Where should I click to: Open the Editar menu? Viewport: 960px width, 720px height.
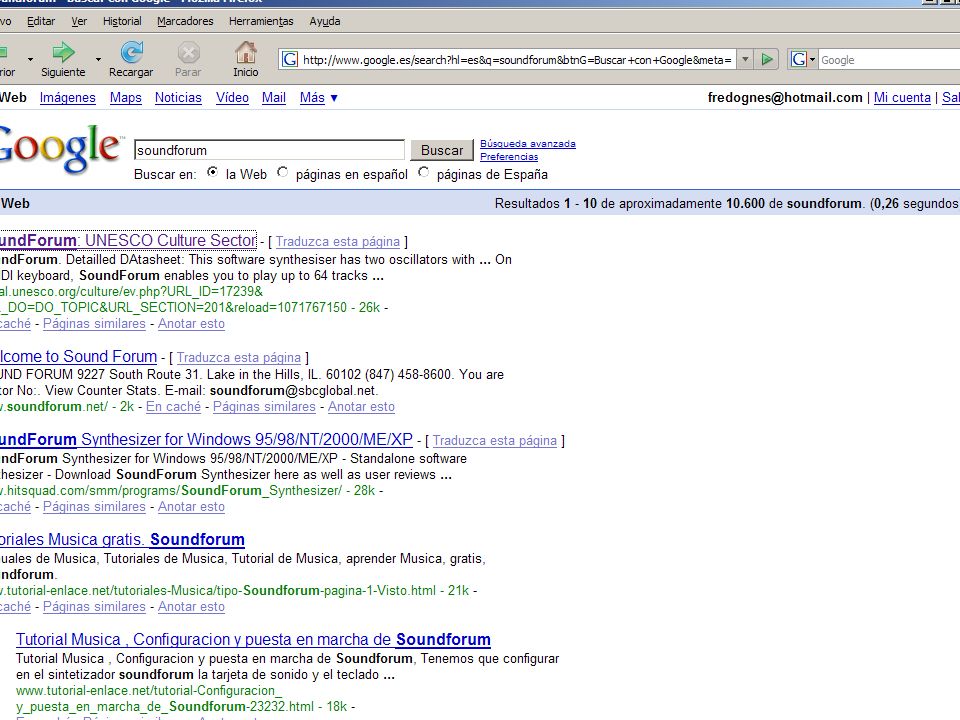[x=41, y=21]
